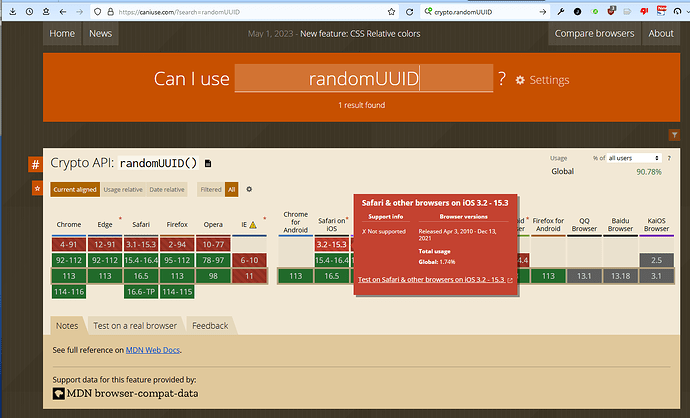Viewport: 690px width, 418px height.
Task: Go back with the left arrow
Action: [x=62, y=12]
